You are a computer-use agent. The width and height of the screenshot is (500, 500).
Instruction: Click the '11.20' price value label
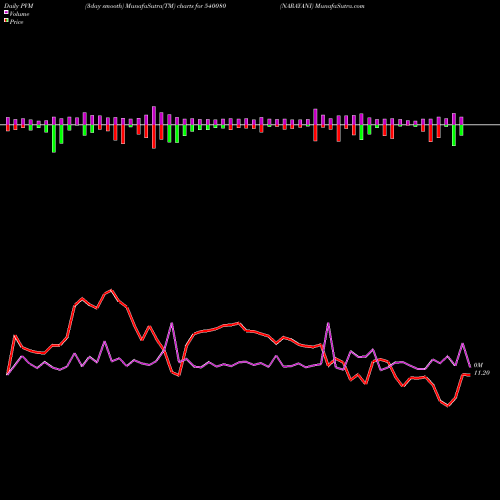click(482, 373)
